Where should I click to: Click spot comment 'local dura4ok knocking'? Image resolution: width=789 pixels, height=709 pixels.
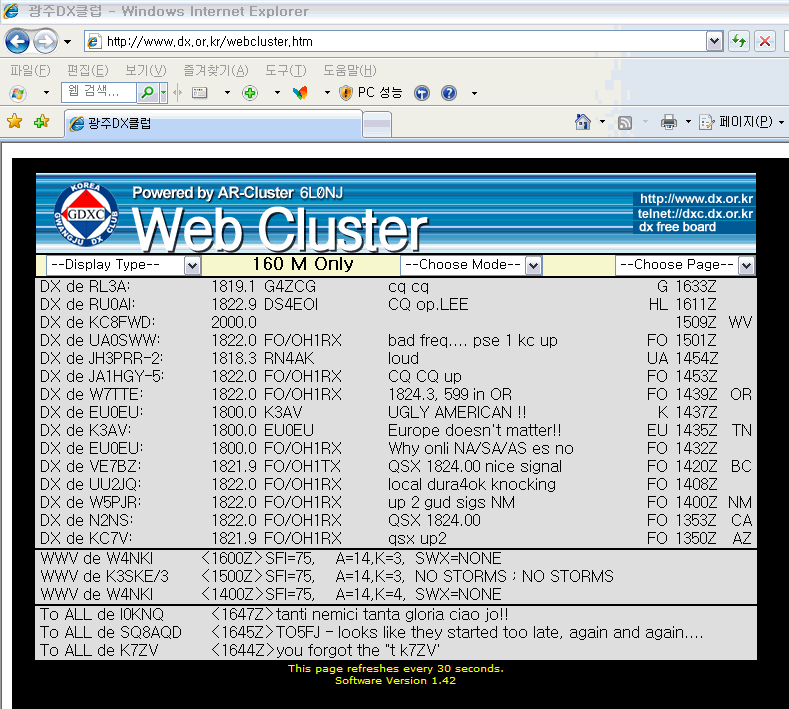471,484
